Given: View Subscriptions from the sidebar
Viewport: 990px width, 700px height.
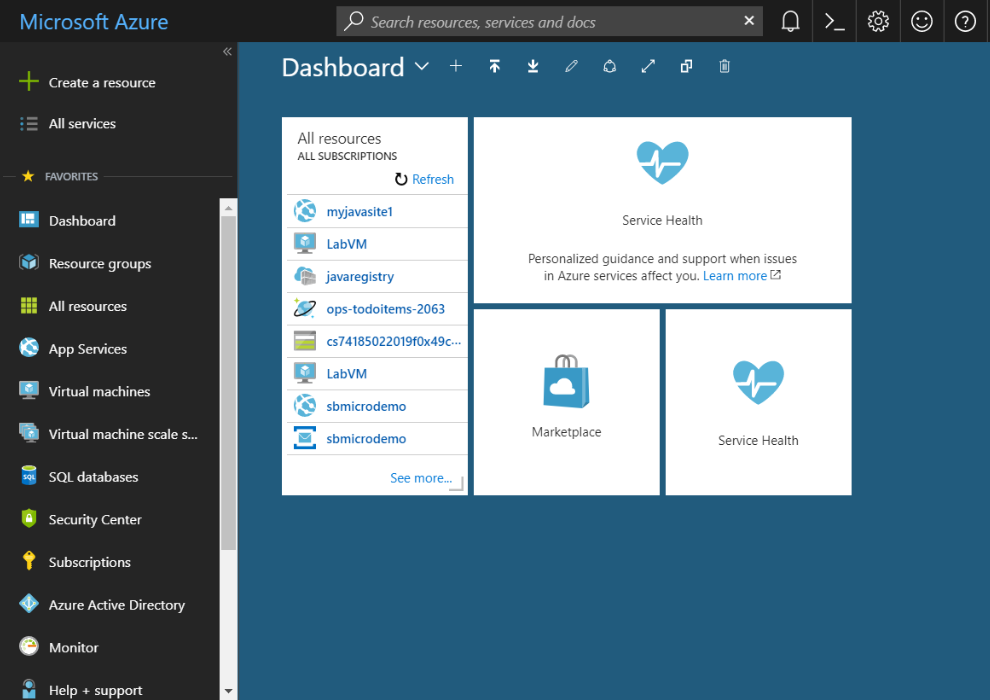Looking at the screenshot, I should click(90, 562).
